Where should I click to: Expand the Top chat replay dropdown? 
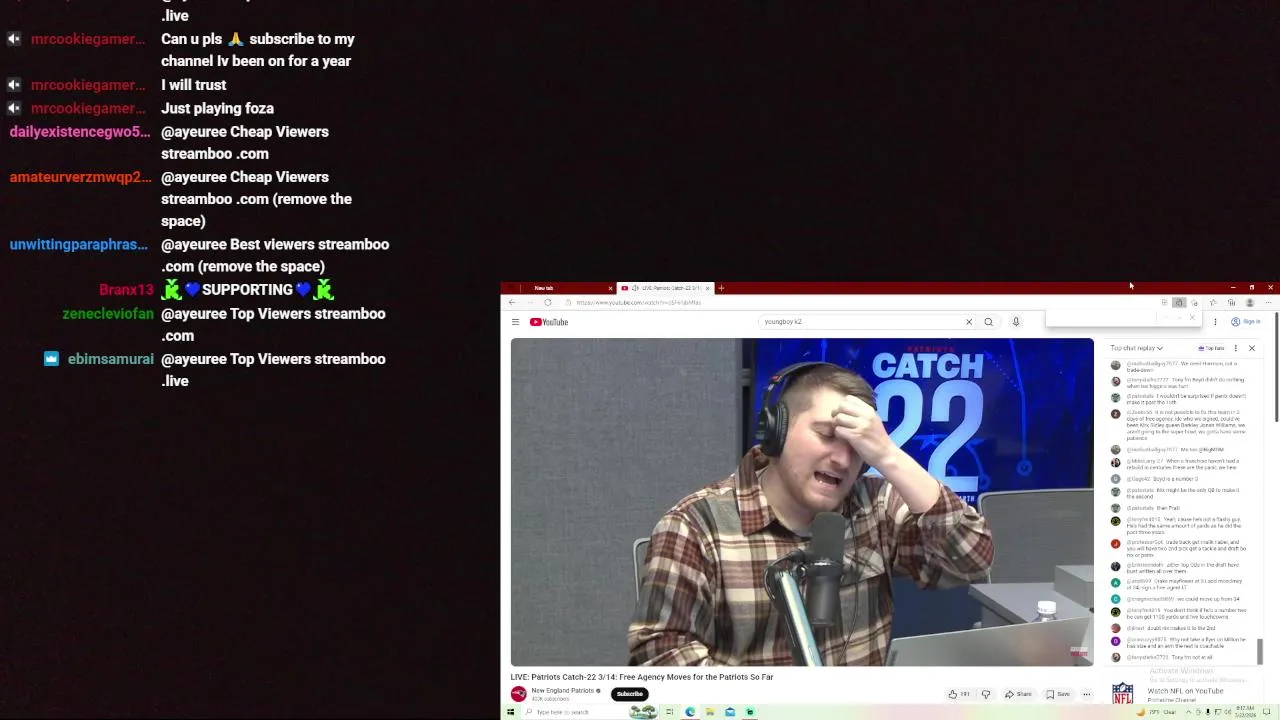tap(1136, 348)
